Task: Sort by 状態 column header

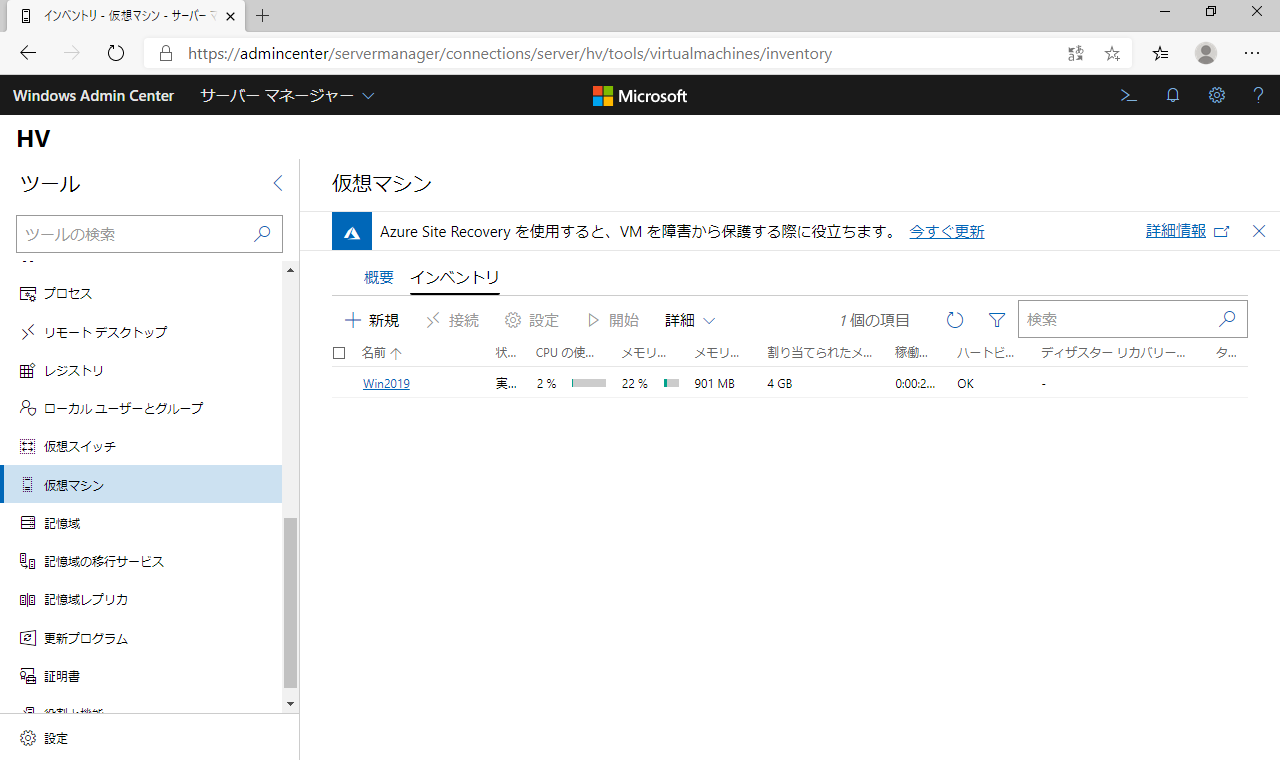Action: (x=506, y=353)
